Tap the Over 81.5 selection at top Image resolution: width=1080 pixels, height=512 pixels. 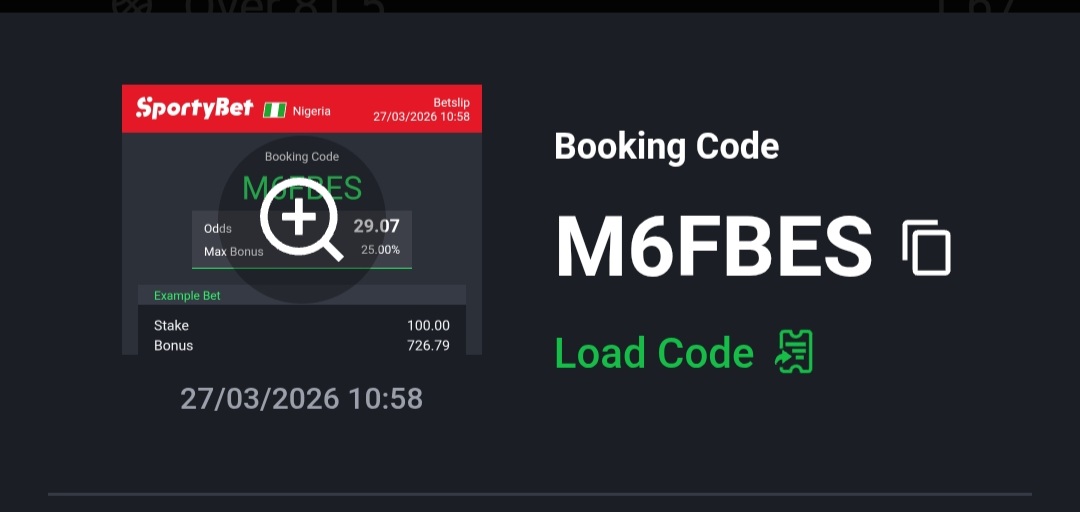[284, 6]
